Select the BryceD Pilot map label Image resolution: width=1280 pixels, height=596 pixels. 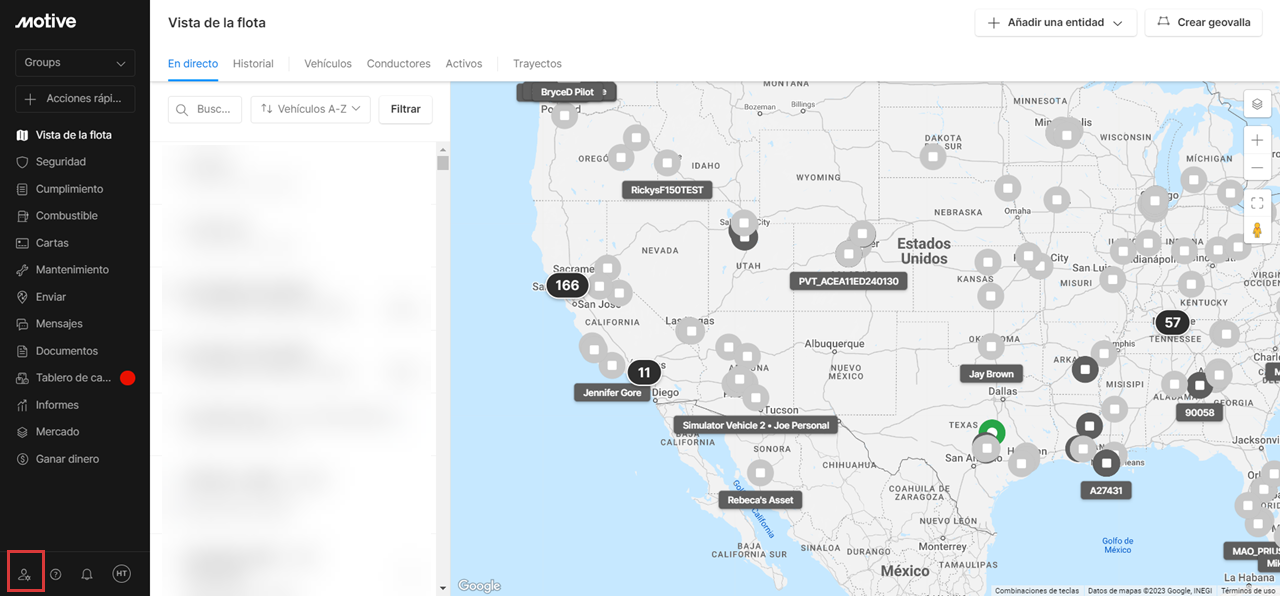click(567, 92)
